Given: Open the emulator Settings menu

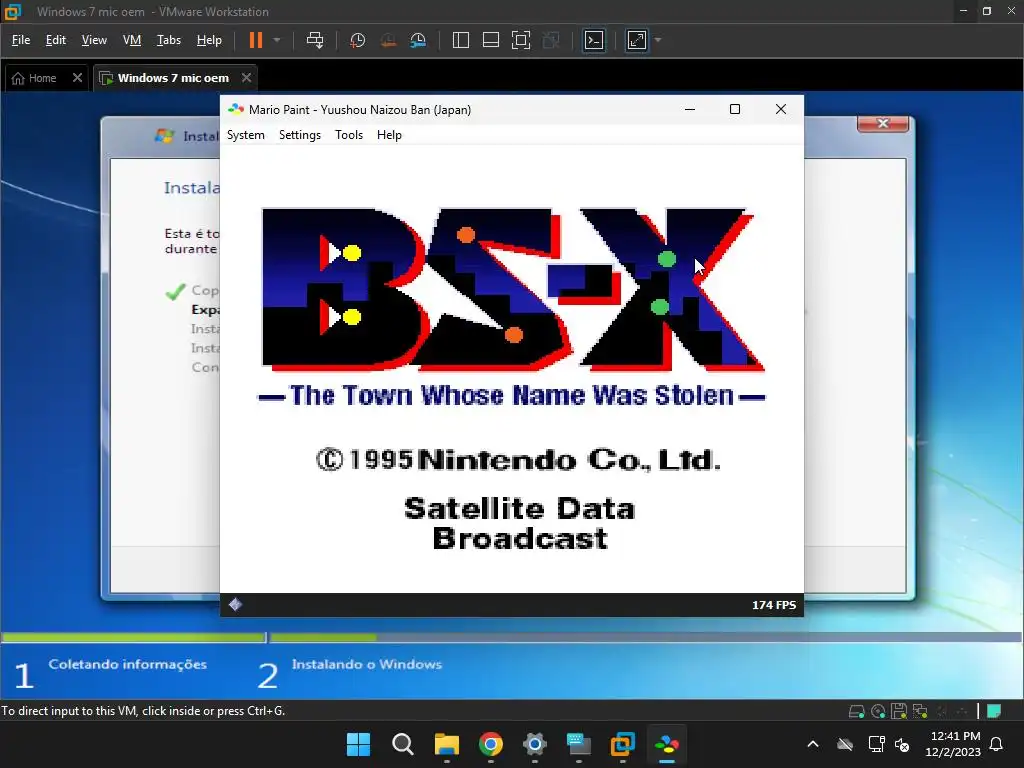Looking at the screenshot, I should pos(300,135).
